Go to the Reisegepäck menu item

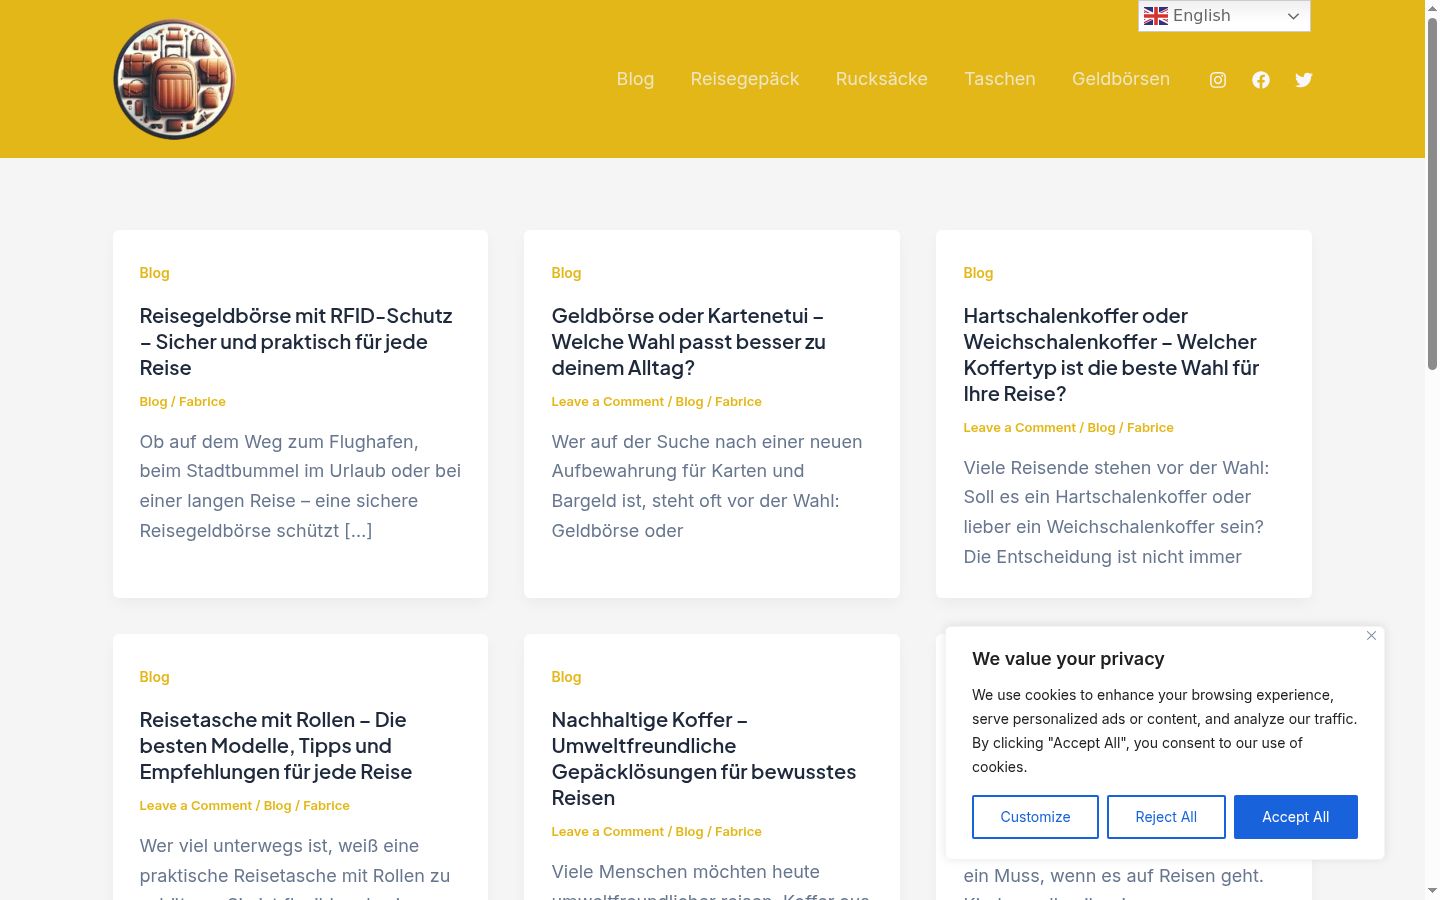pos(745,79)
